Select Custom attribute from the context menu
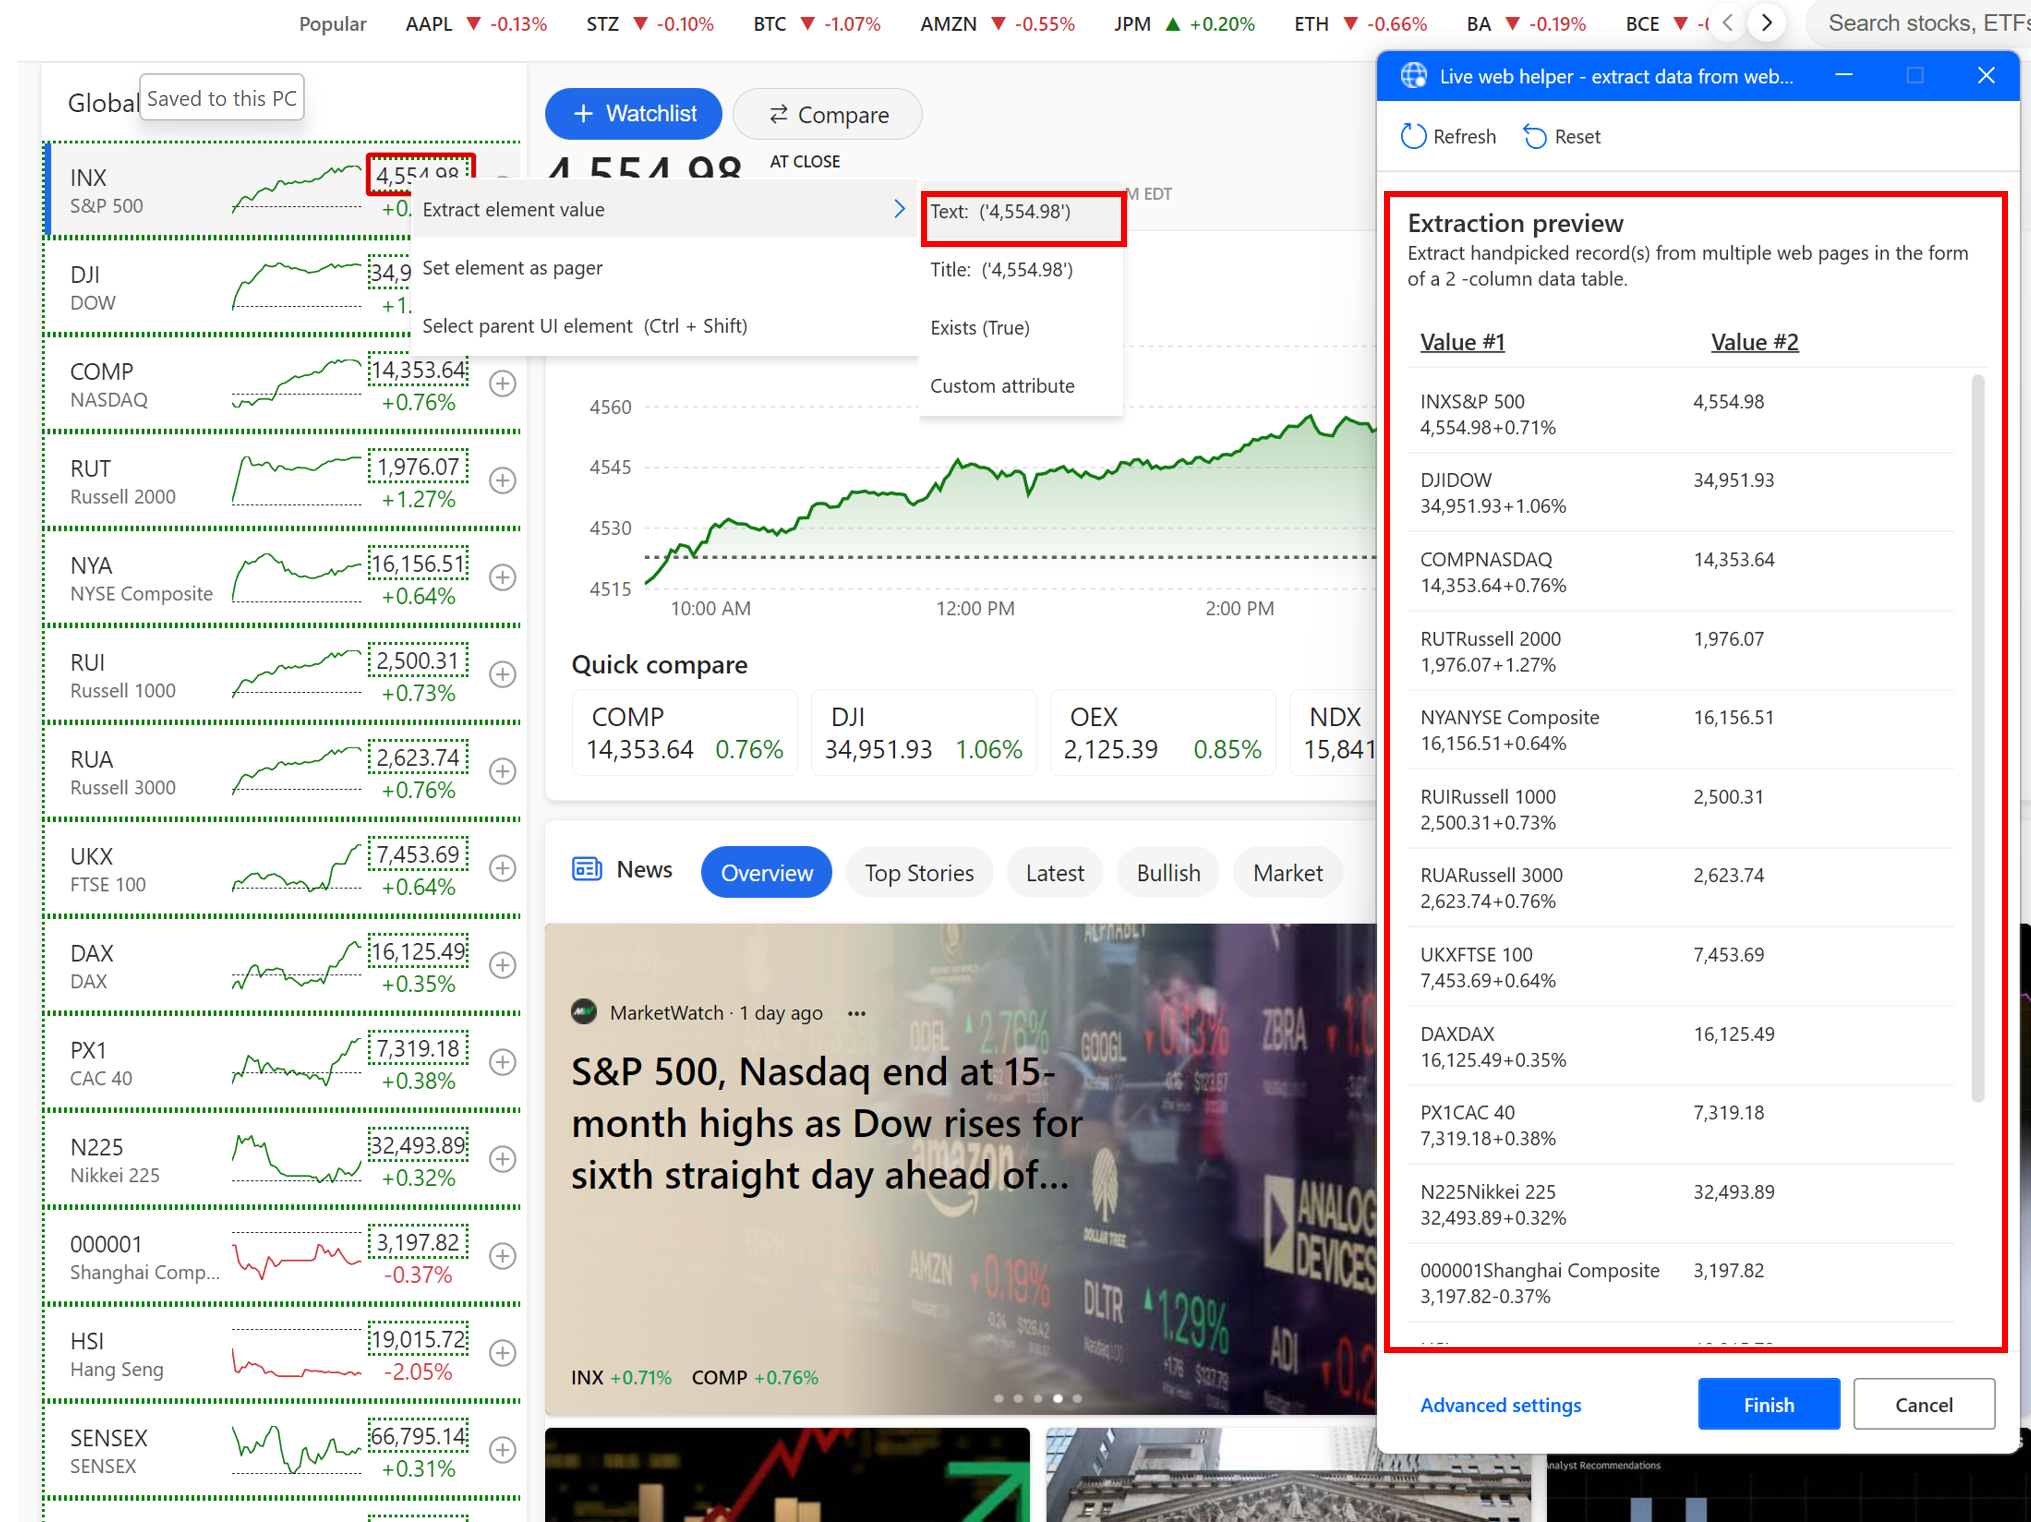 click(1002, 385)
